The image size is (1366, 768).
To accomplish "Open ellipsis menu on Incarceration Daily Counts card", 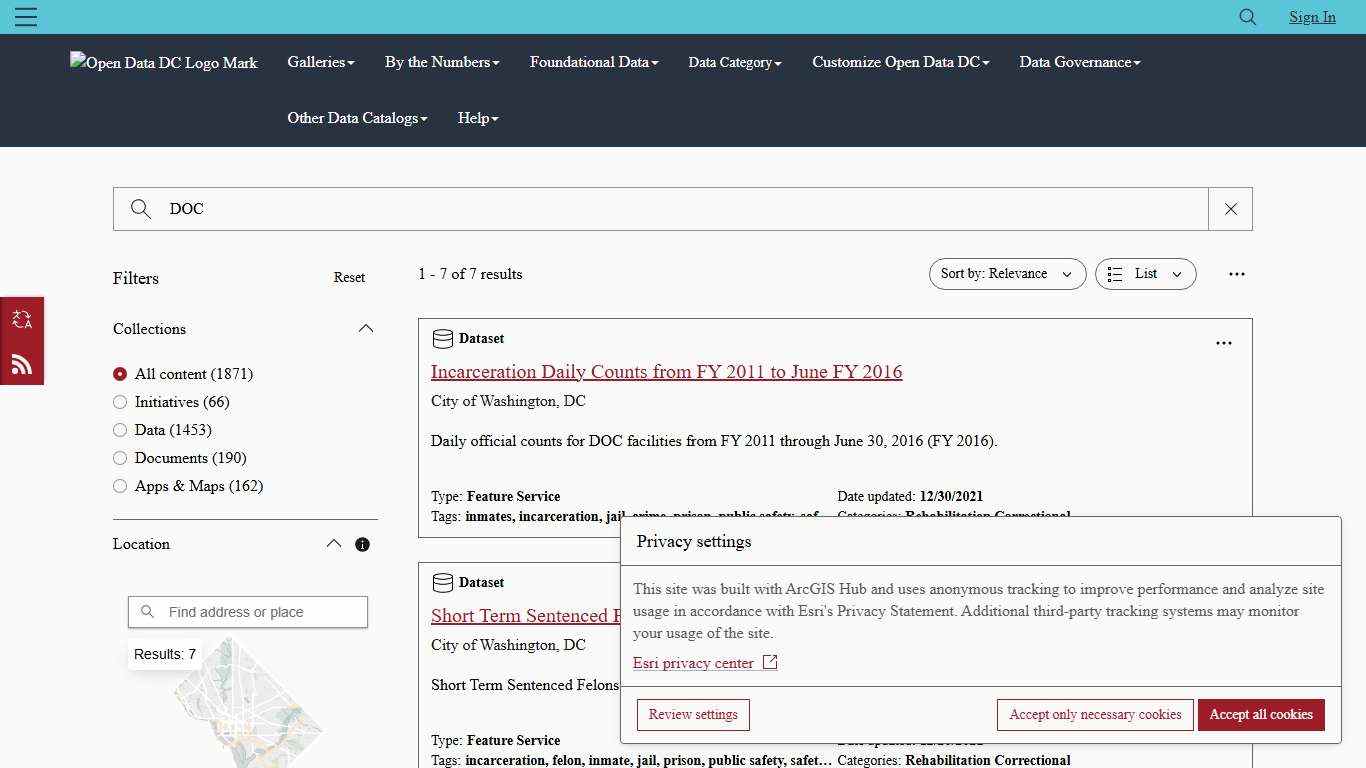I will (x=1223, y=343).
